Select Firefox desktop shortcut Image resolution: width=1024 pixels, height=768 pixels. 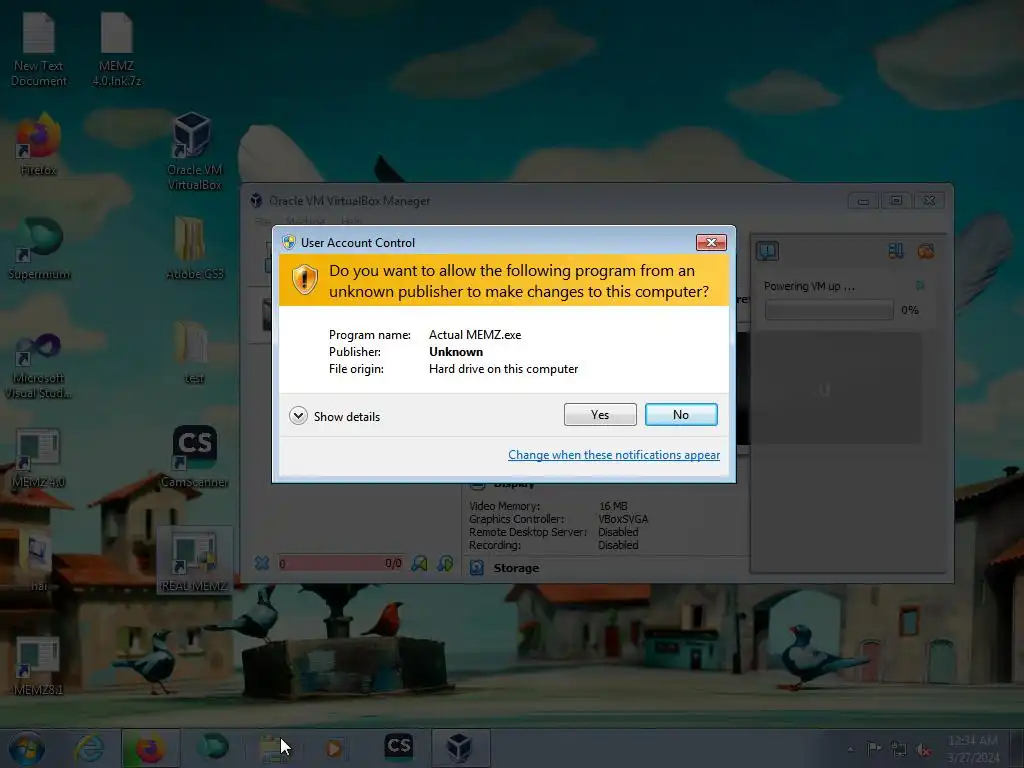click(x=39, y=145)
